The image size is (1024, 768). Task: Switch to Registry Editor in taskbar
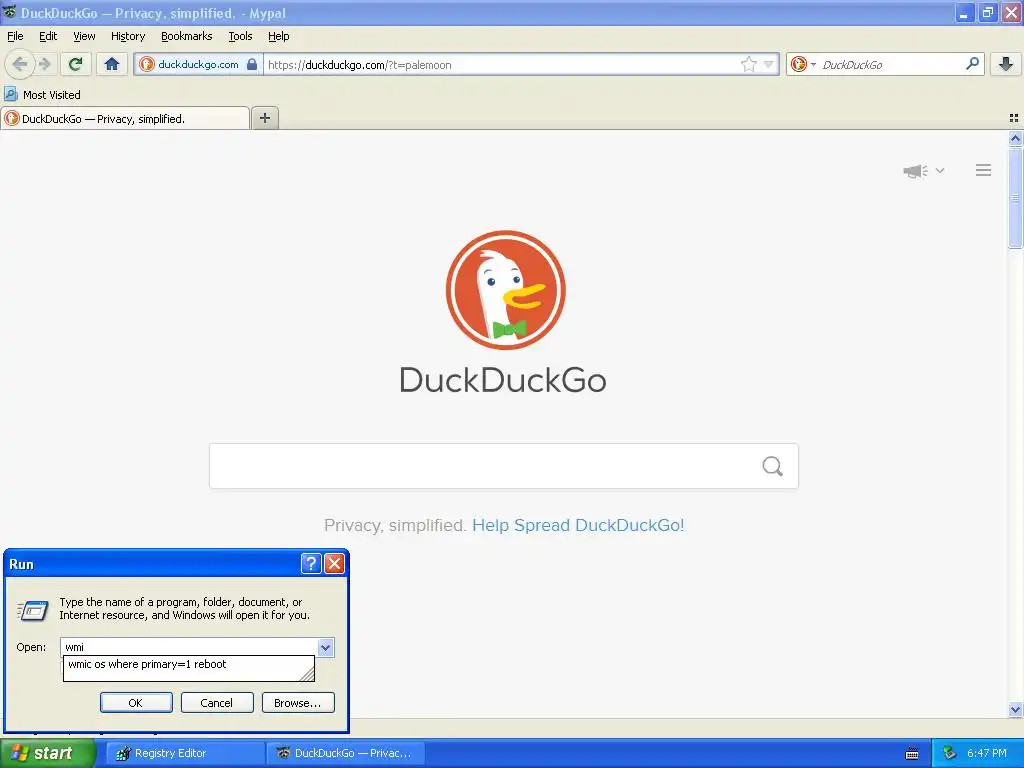click(x=185, y=753)
